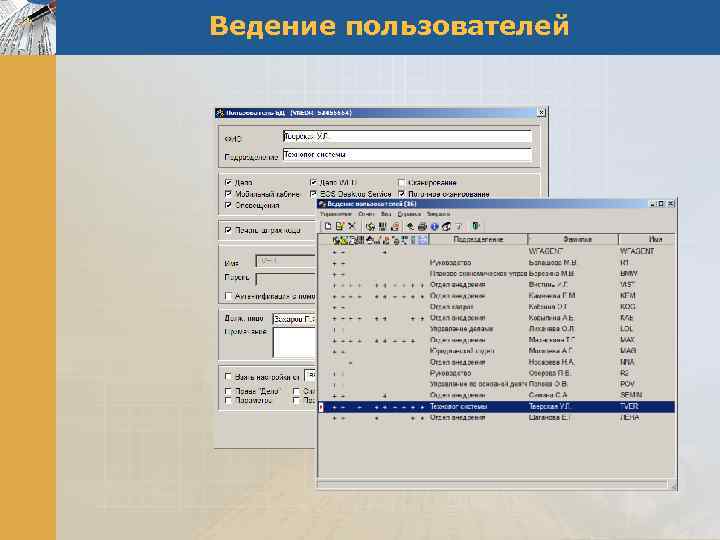Open the Вид menu
This screenshot has height=540, width=720.
click(386, 214)
